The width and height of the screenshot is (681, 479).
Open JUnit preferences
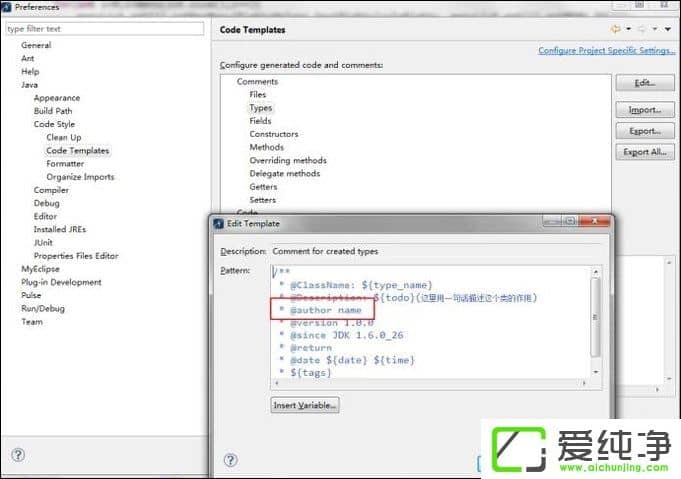43,242
